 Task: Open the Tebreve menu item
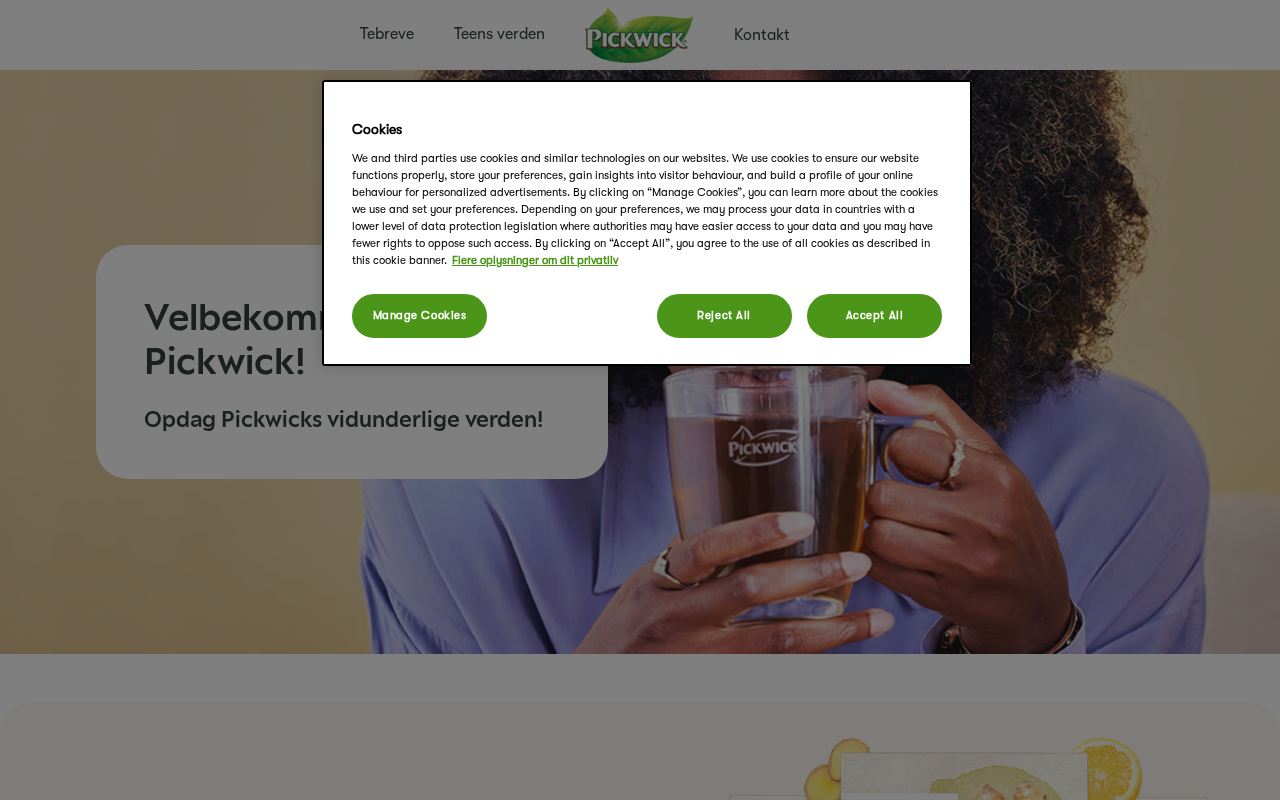387,34
